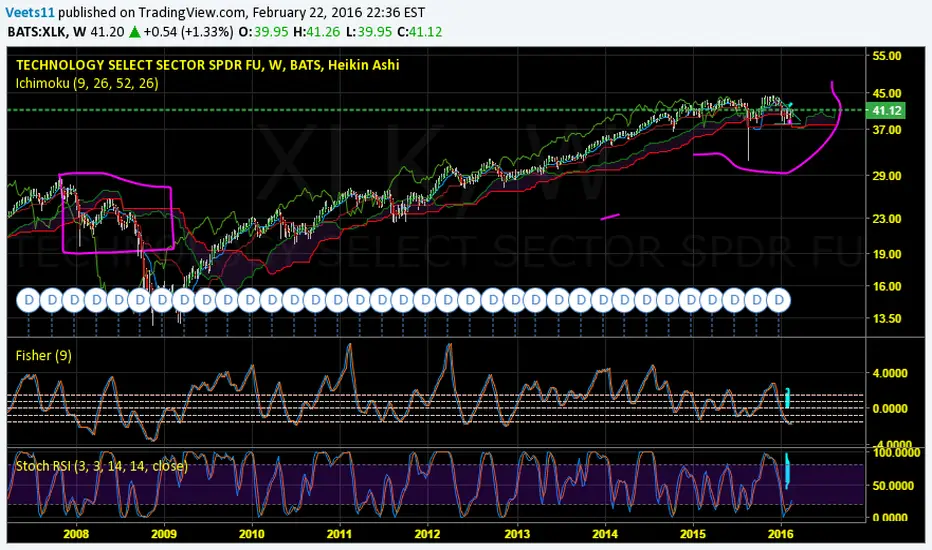The height and width of the screenshot is (550, 932).
Task: Open the dividend D marker above 2010
Action: pyautogui.click(x=250, y=300)
